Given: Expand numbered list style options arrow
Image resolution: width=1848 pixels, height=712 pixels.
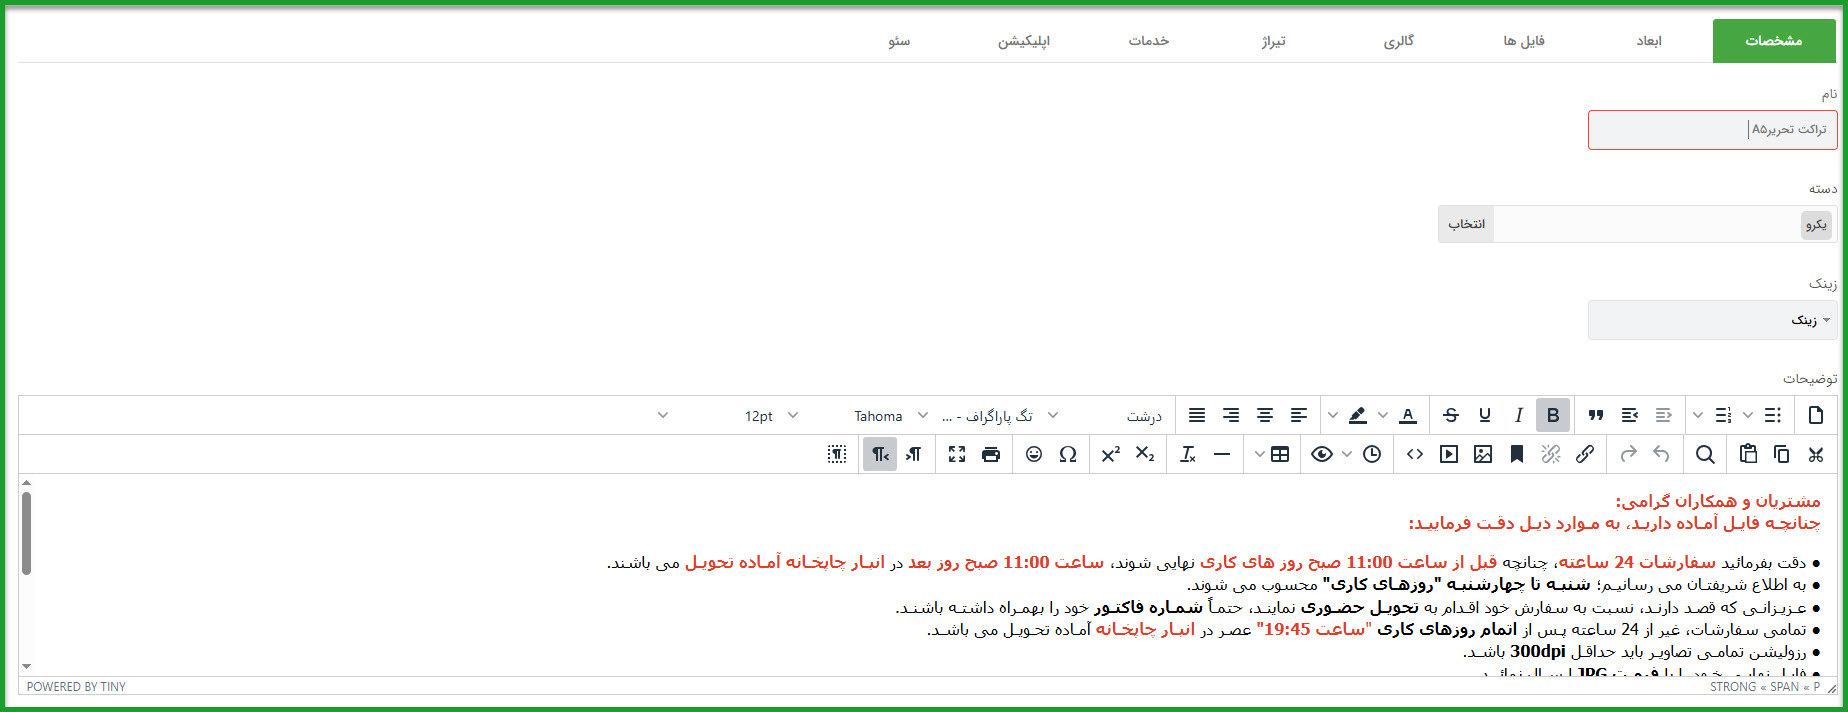Looking at the screenshot, I should tap(1698, 415).
